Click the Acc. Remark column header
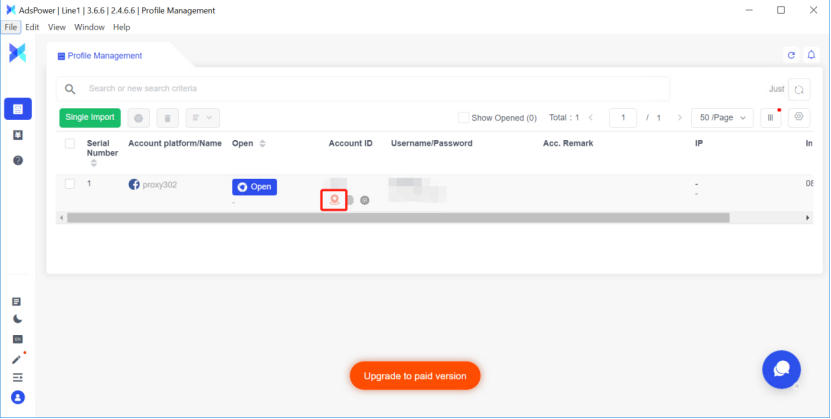831x419 pixels. 568,144
